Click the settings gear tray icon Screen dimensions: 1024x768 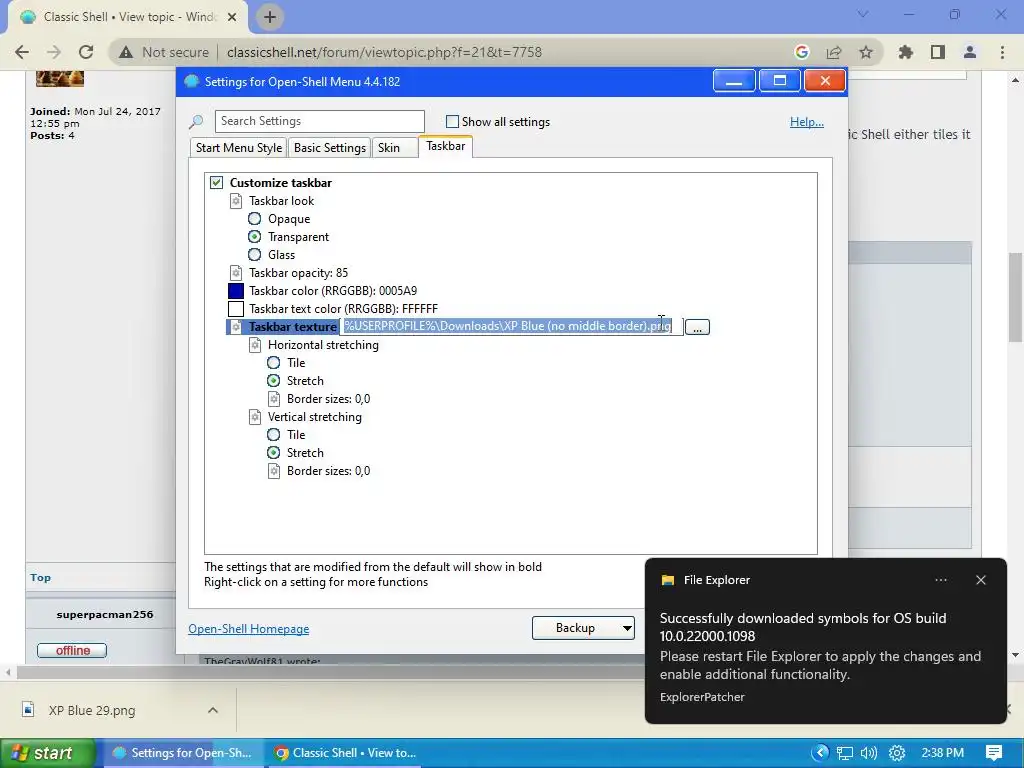[x=897, y=753]
